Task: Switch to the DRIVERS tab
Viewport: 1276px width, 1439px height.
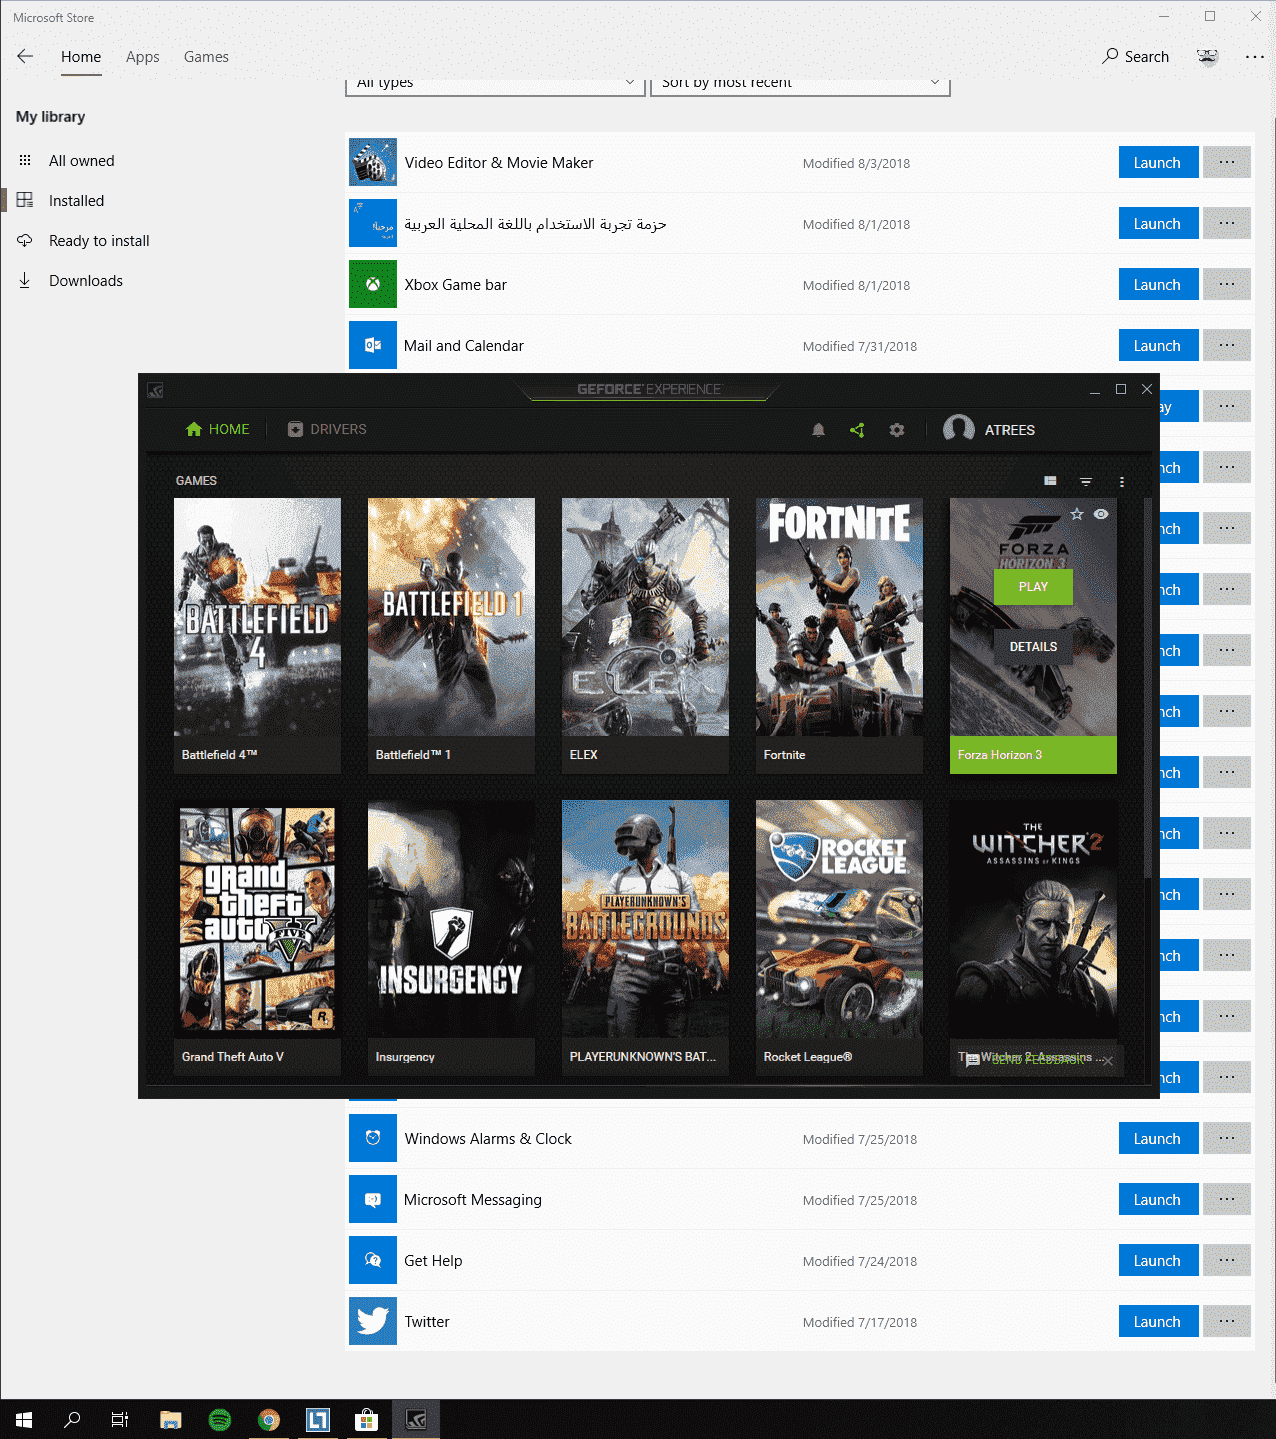Action: click(x=327, y=429)
